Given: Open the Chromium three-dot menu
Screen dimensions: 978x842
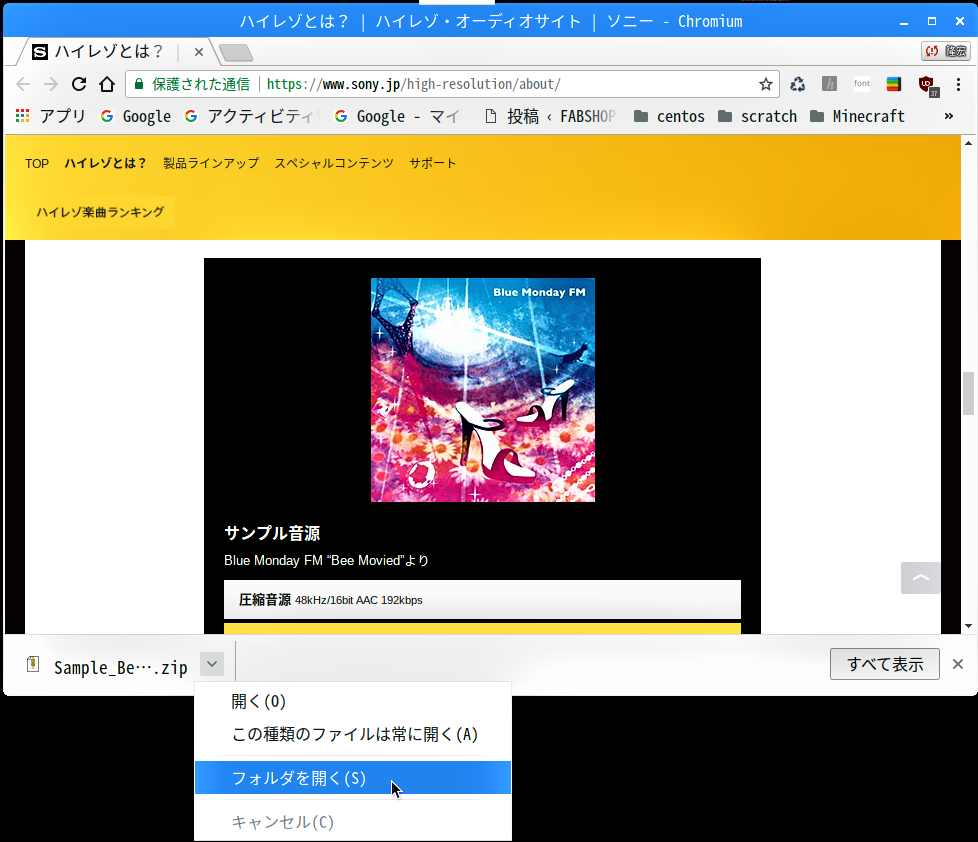Looking at the screenshot, I should coord(959,84).
